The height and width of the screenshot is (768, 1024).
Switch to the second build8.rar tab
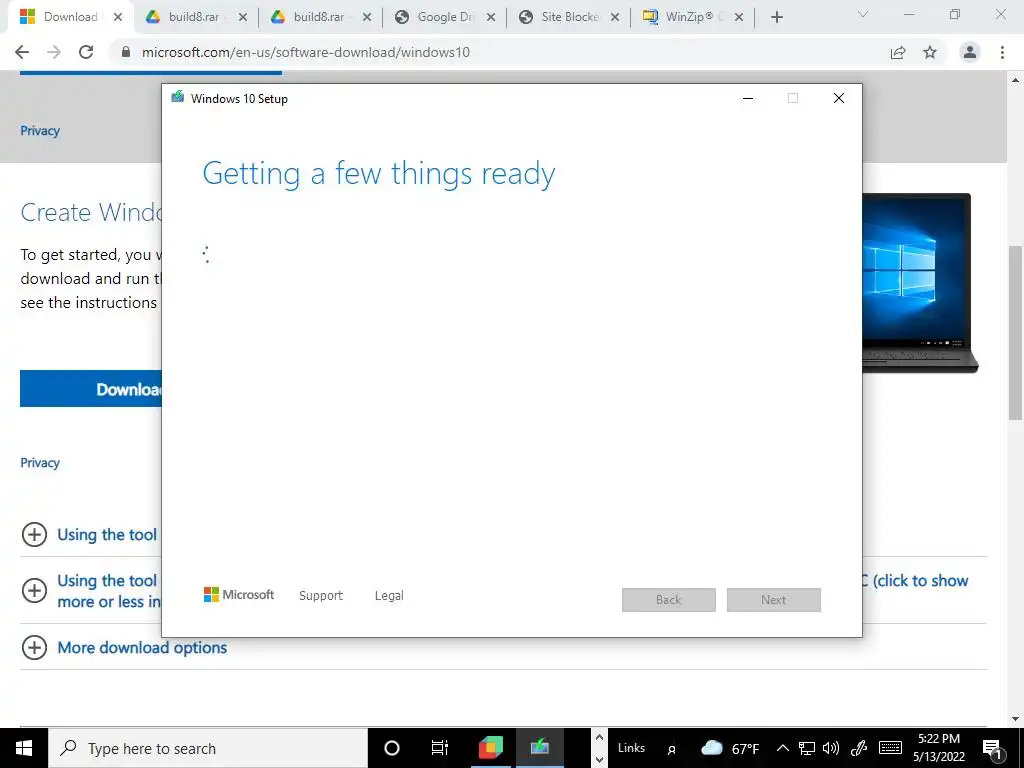click(320, 17)
